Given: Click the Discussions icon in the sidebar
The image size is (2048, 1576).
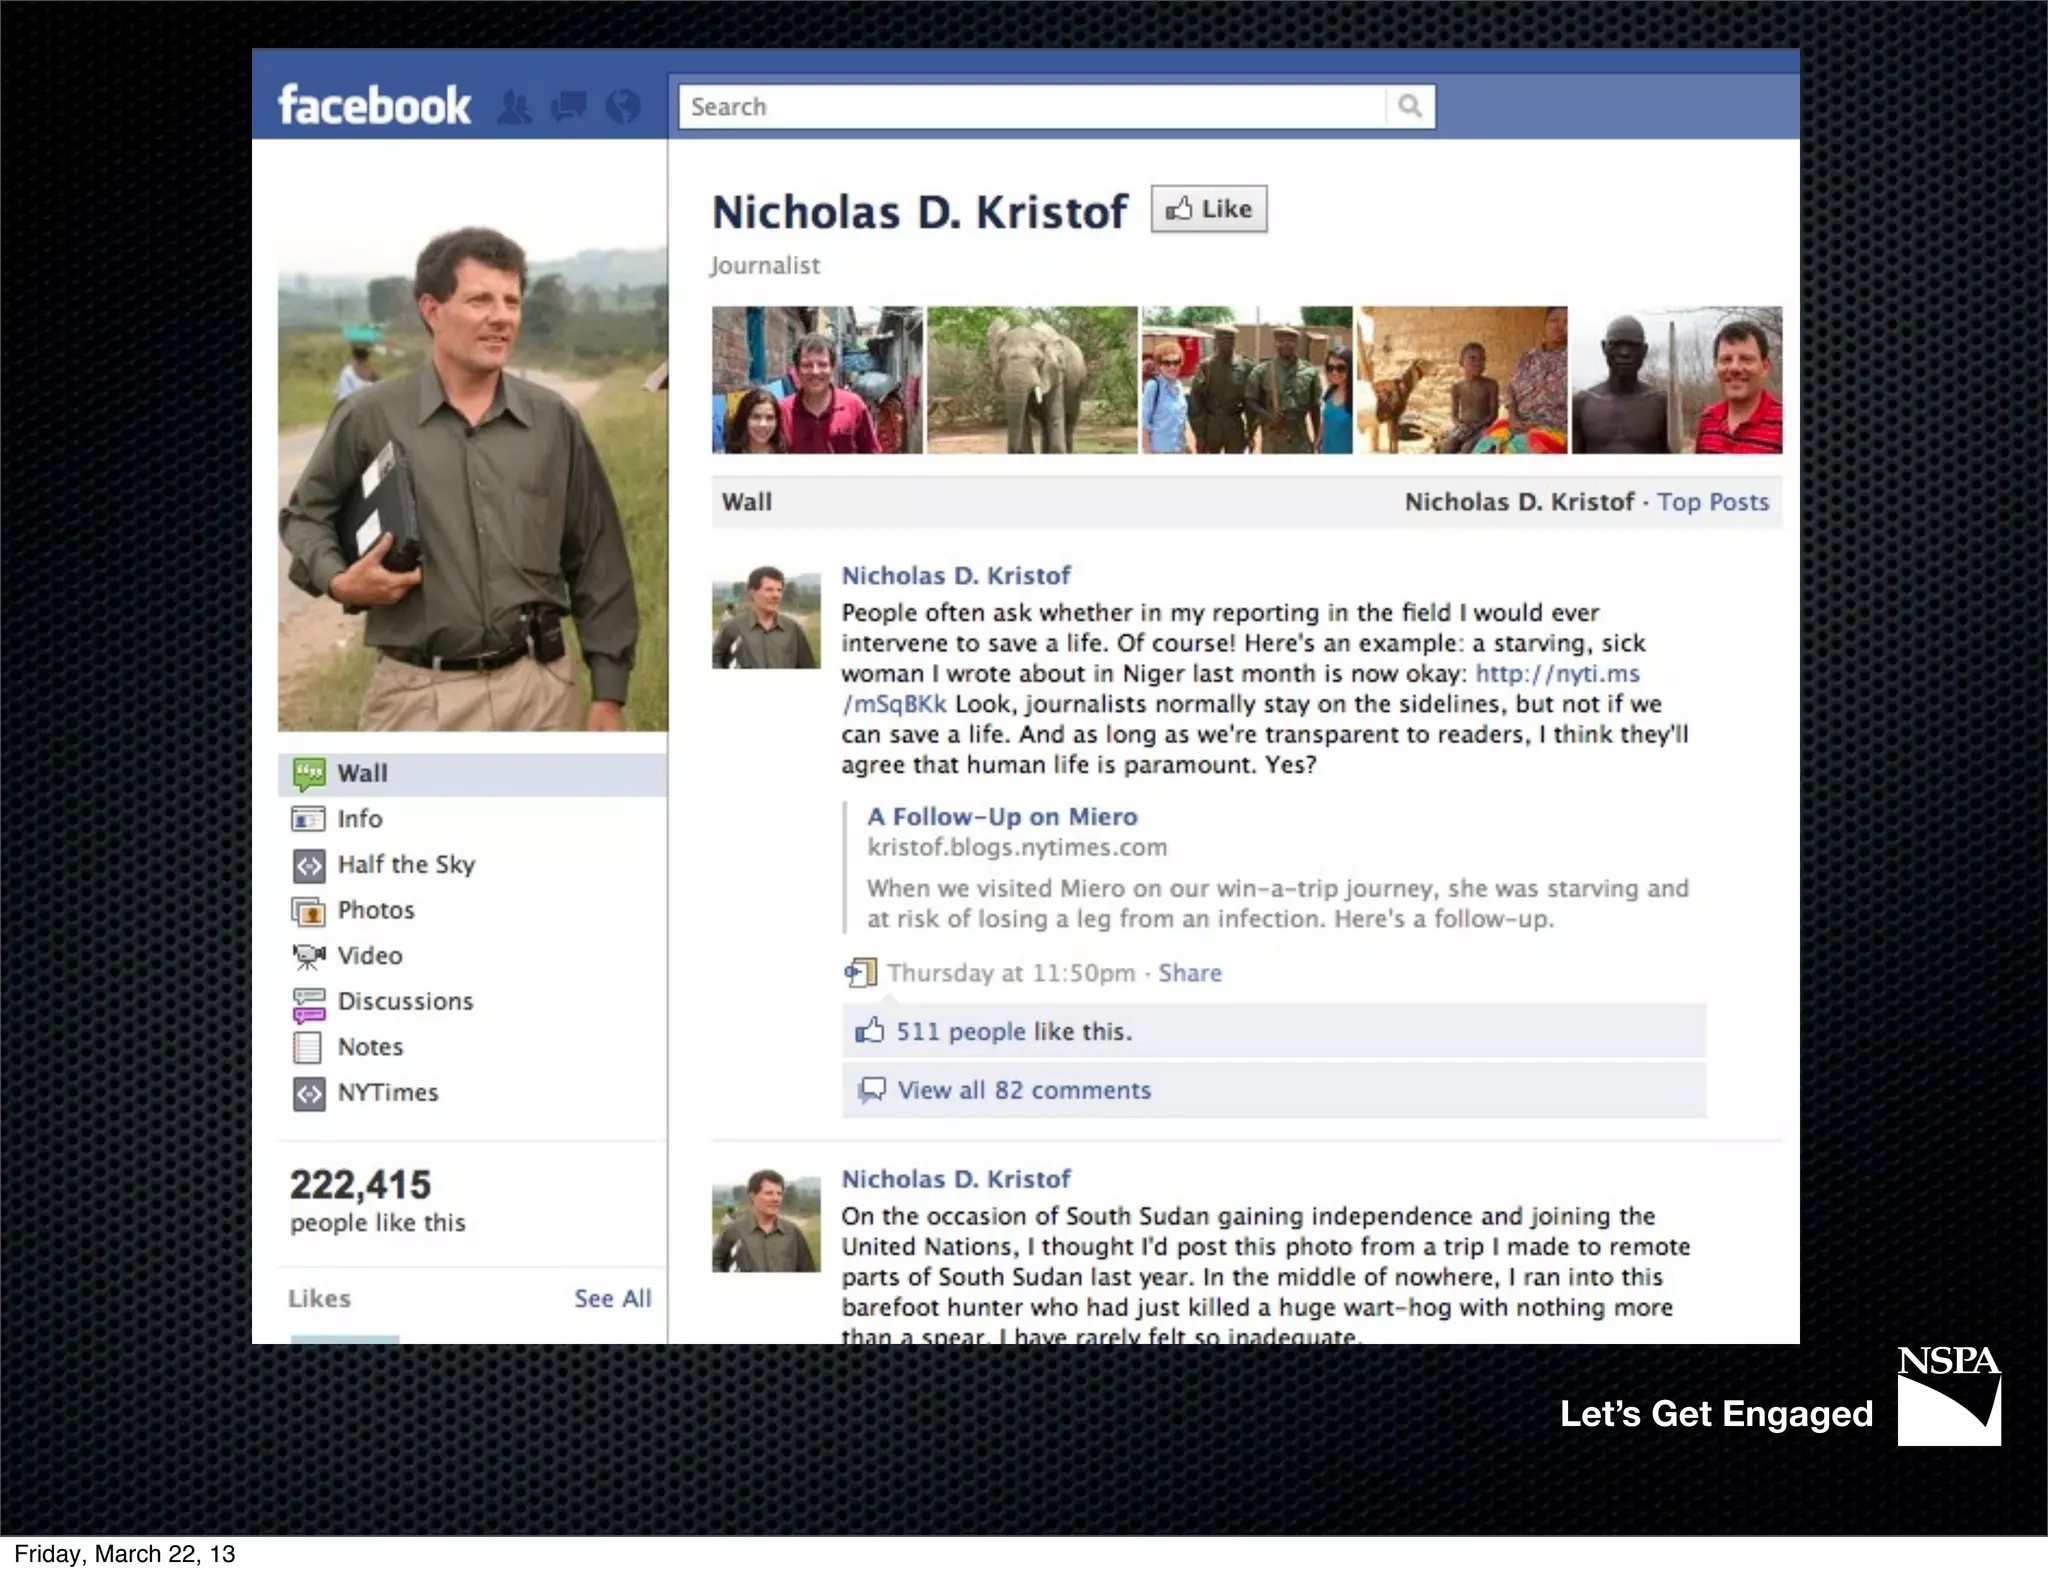Looking at the screenshot, I should [308, 1003].
